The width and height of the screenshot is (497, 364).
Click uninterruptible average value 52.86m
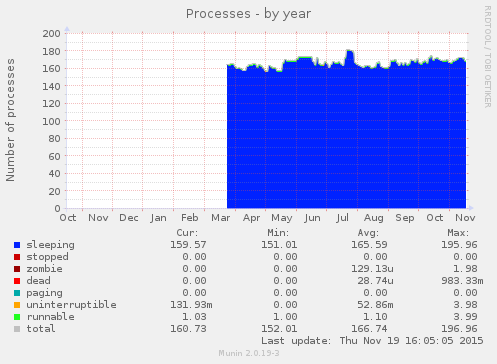pos(376,305)
